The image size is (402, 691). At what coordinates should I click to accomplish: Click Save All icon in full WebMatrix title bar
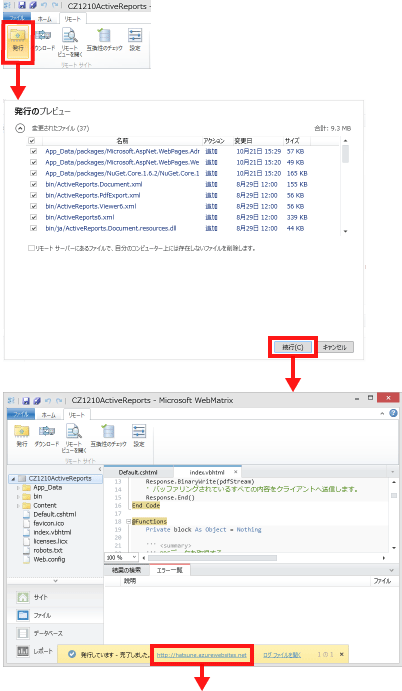click(37, 401)
